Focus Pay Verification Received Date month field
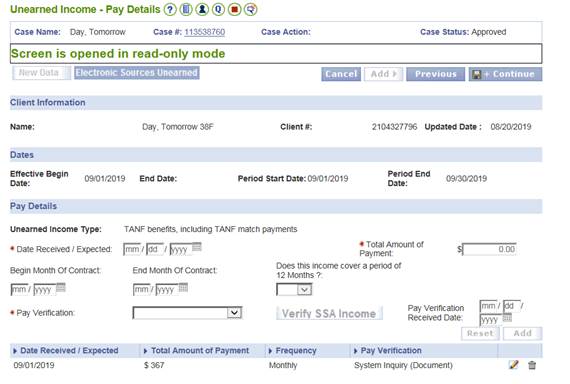 [x=489, y=306]
